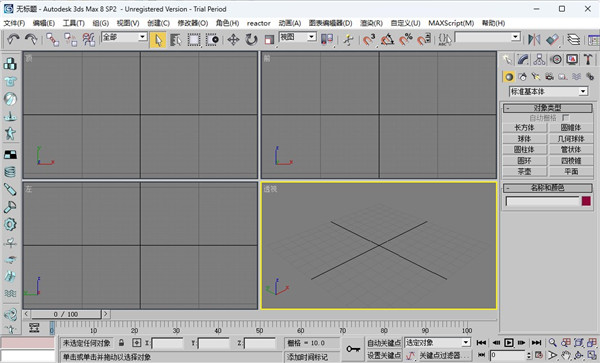
Task: Pick the Bind to Space Warp tool
Action: [x=88, y=39]
